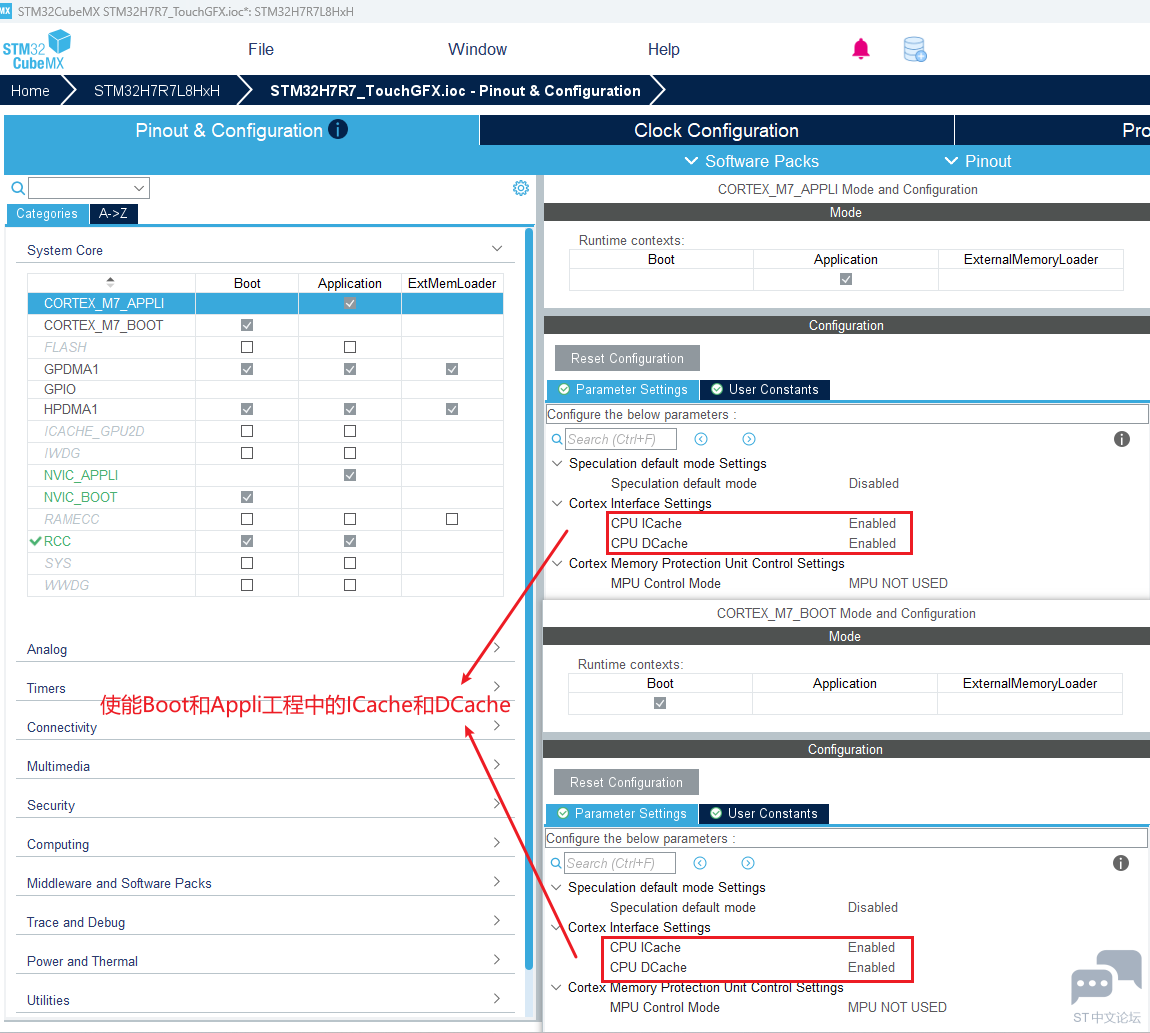Expand the Computing category

click(497, 842)
